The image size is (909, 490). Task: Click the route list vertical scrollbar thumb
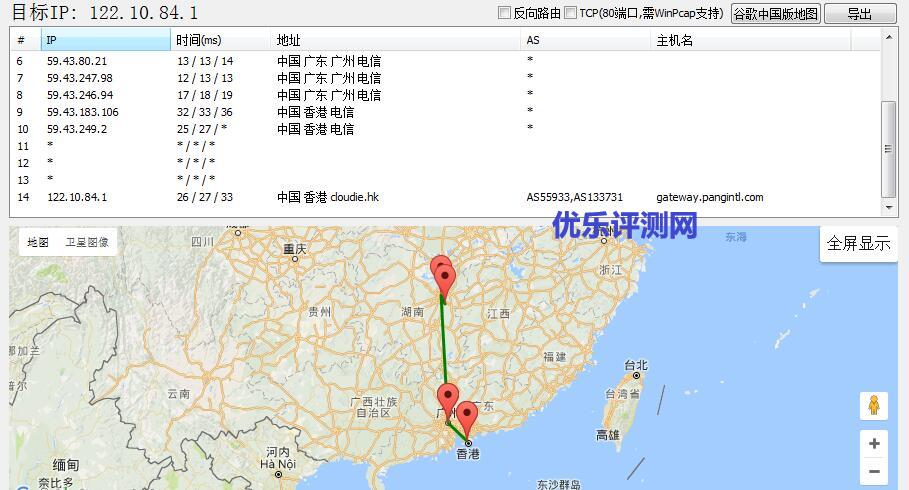887,148
